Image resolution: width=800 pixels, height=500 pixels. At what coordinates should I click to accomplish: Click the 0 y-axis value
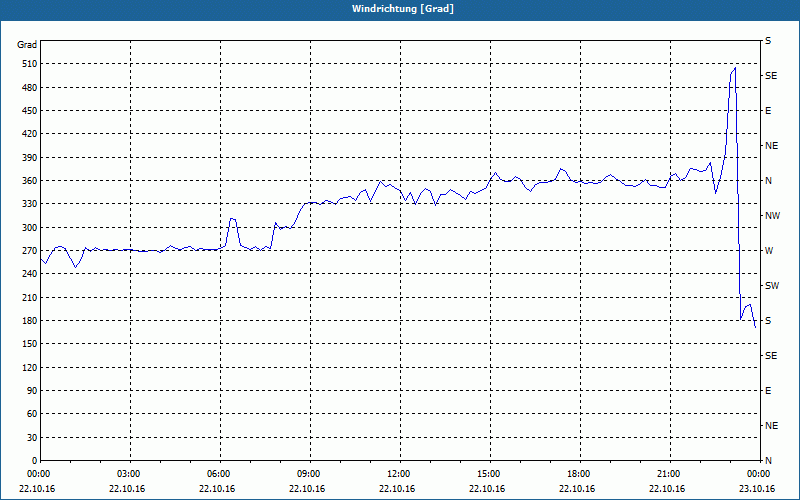pos(34,461)
